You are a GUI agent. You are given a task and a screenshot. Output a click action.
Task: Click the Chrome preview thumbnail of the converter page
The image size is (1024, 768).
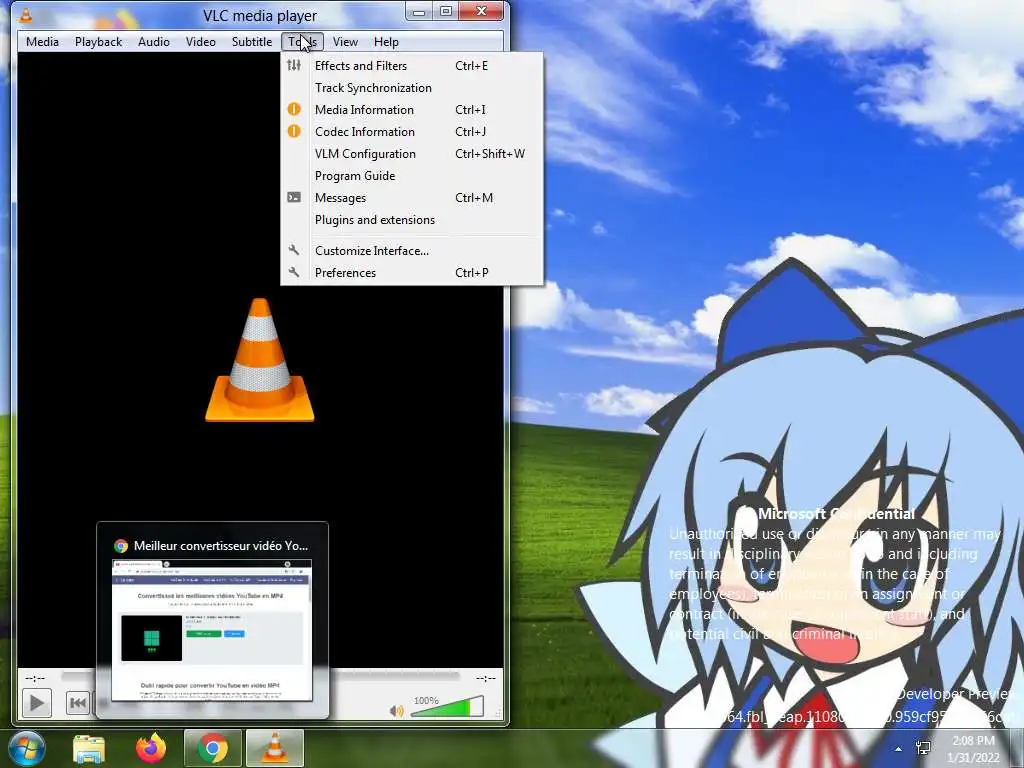click(212, 630)
